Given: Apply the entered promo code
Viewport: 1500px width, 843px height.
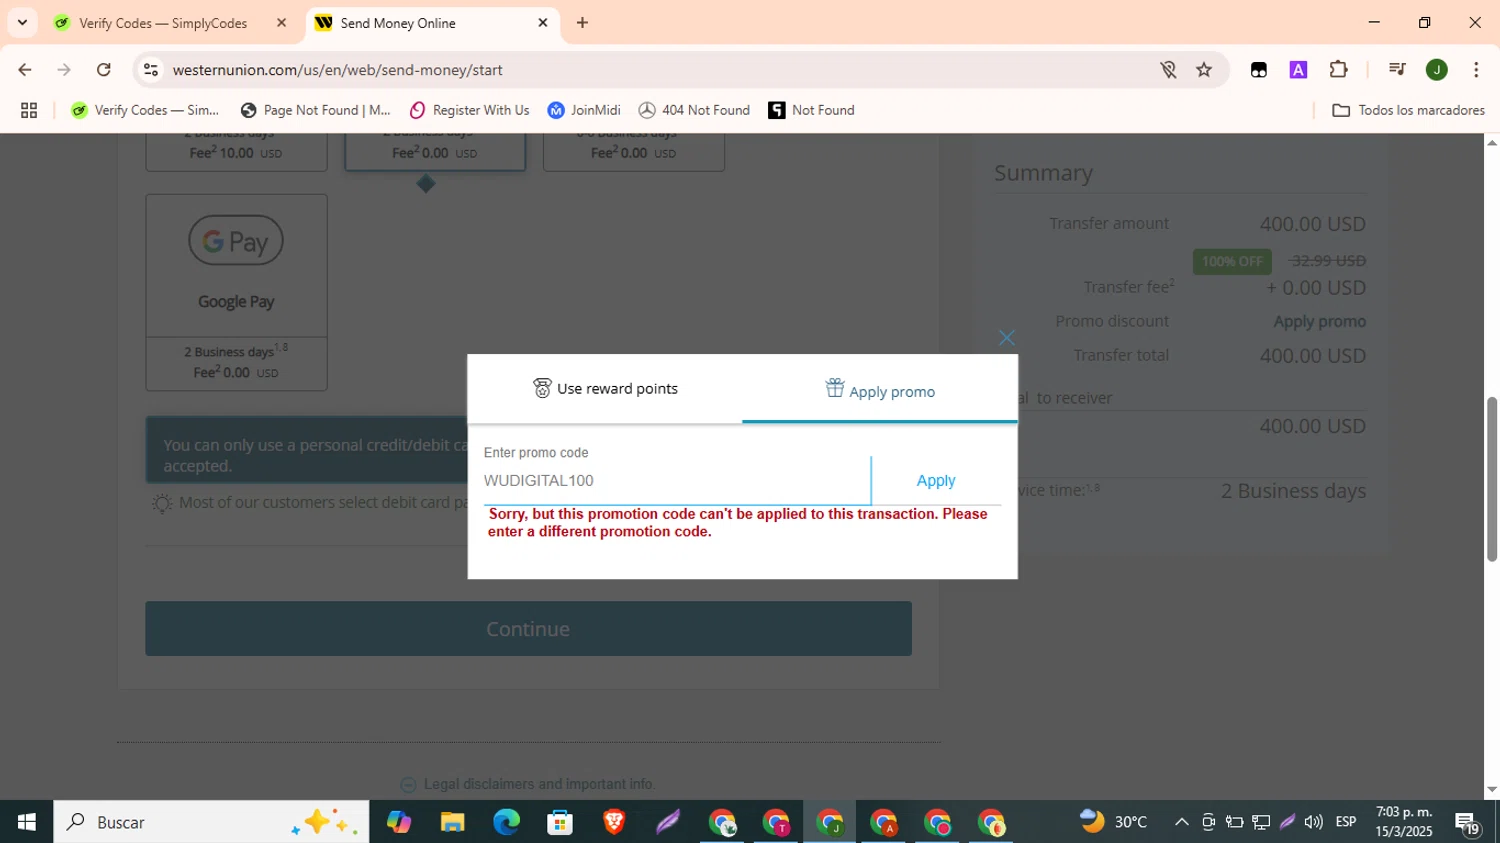Looking at the screenshot, I should coord(936,481).
